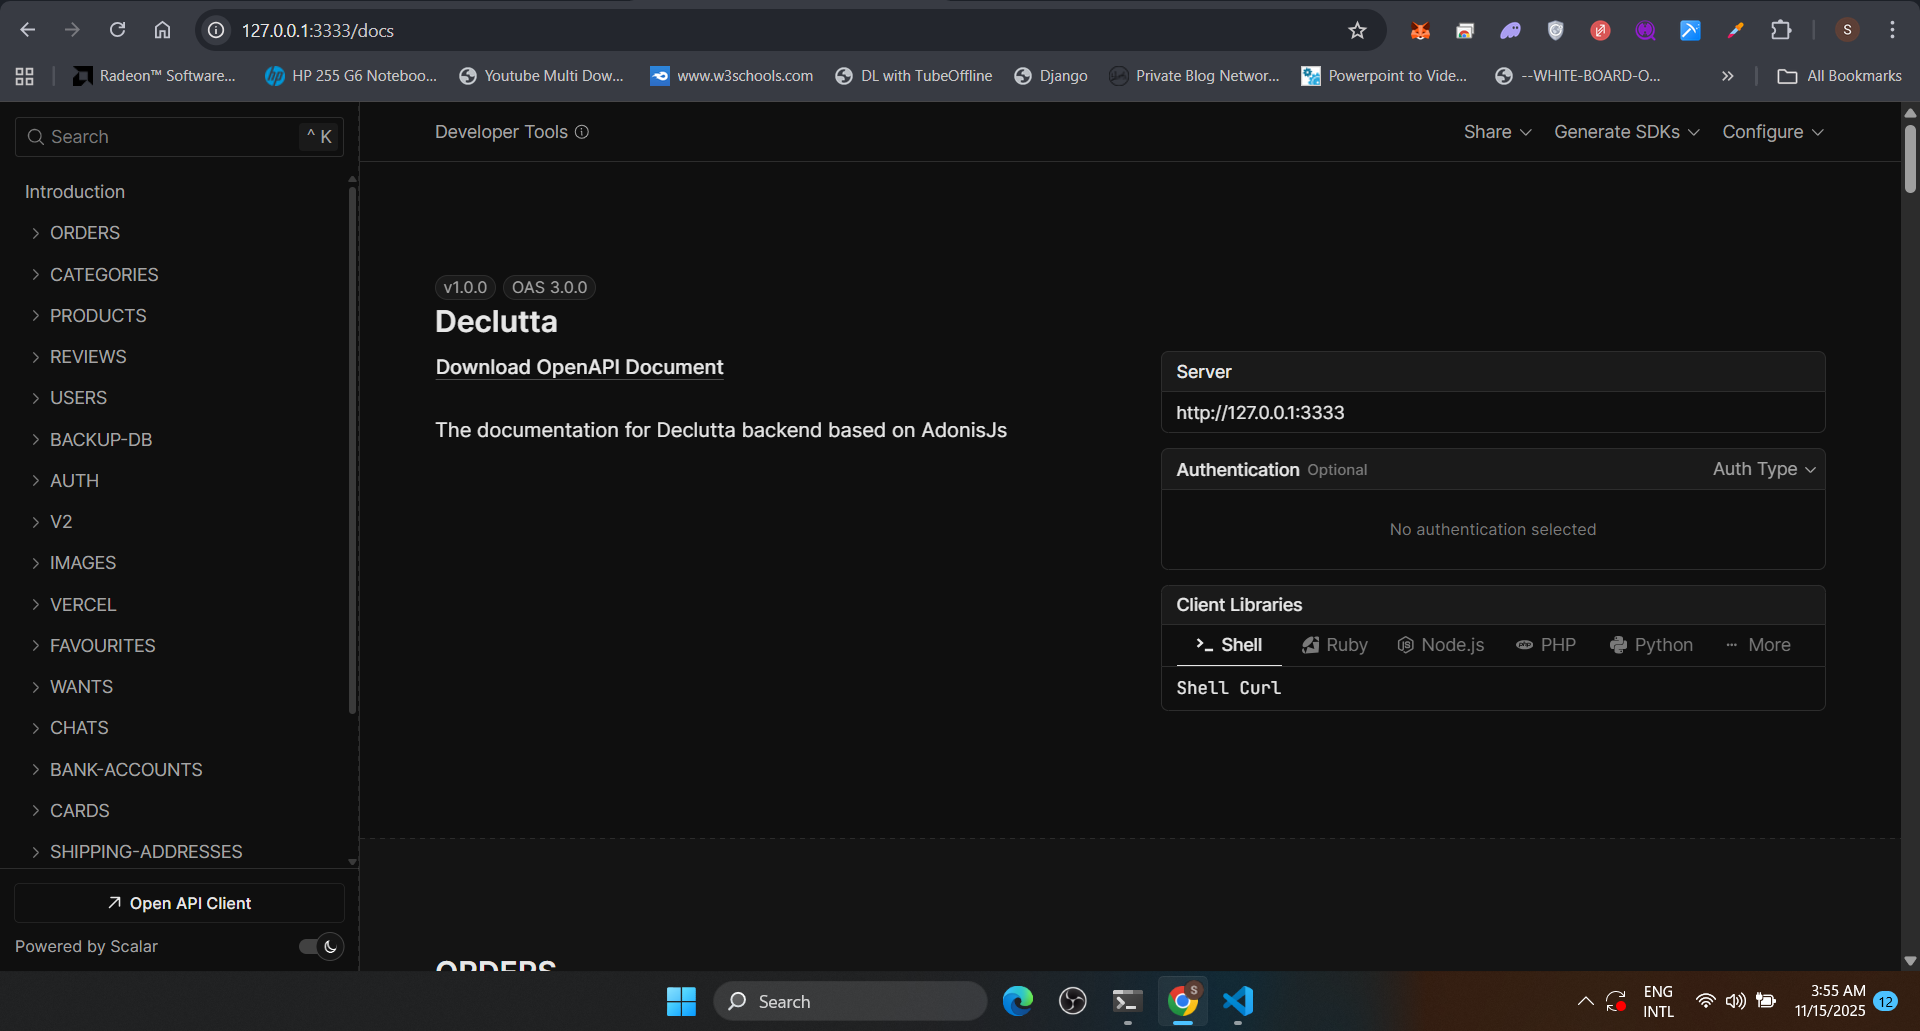Click the Developer Tools info icon
Viewport: 1920px width, 1031px height.
[x=582, y=132]
